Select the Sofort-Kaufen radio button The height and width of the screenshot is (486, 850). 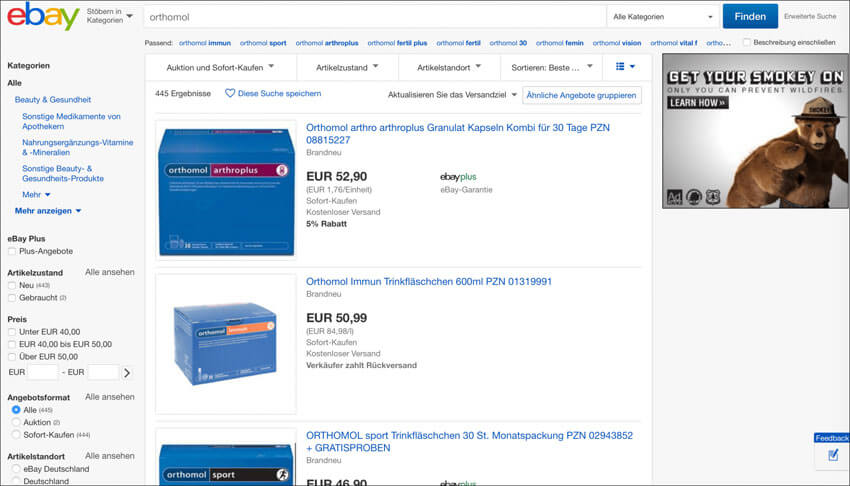click(x=16, y=435)
